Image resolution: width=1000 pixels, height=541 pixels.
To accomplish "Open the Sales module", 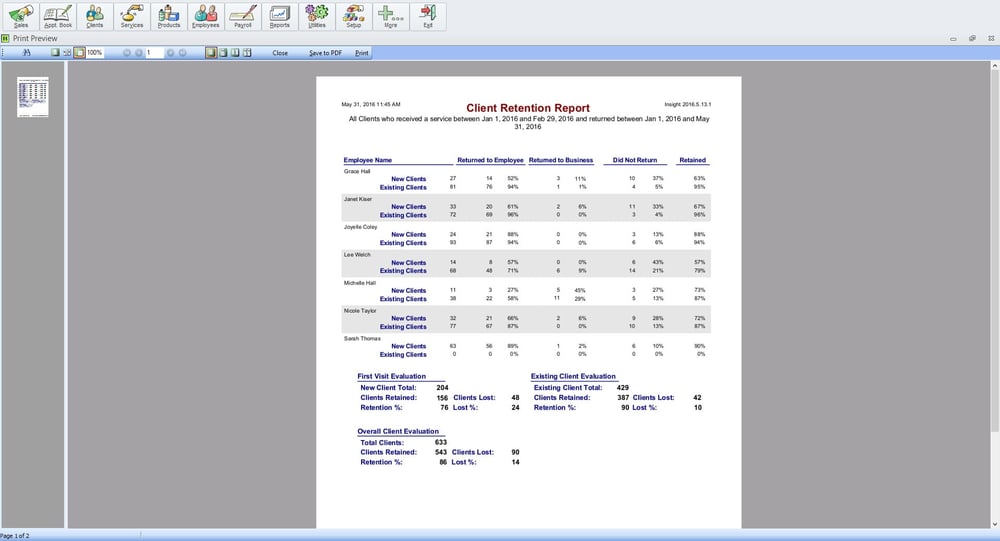I will click(x=21, y=16).
